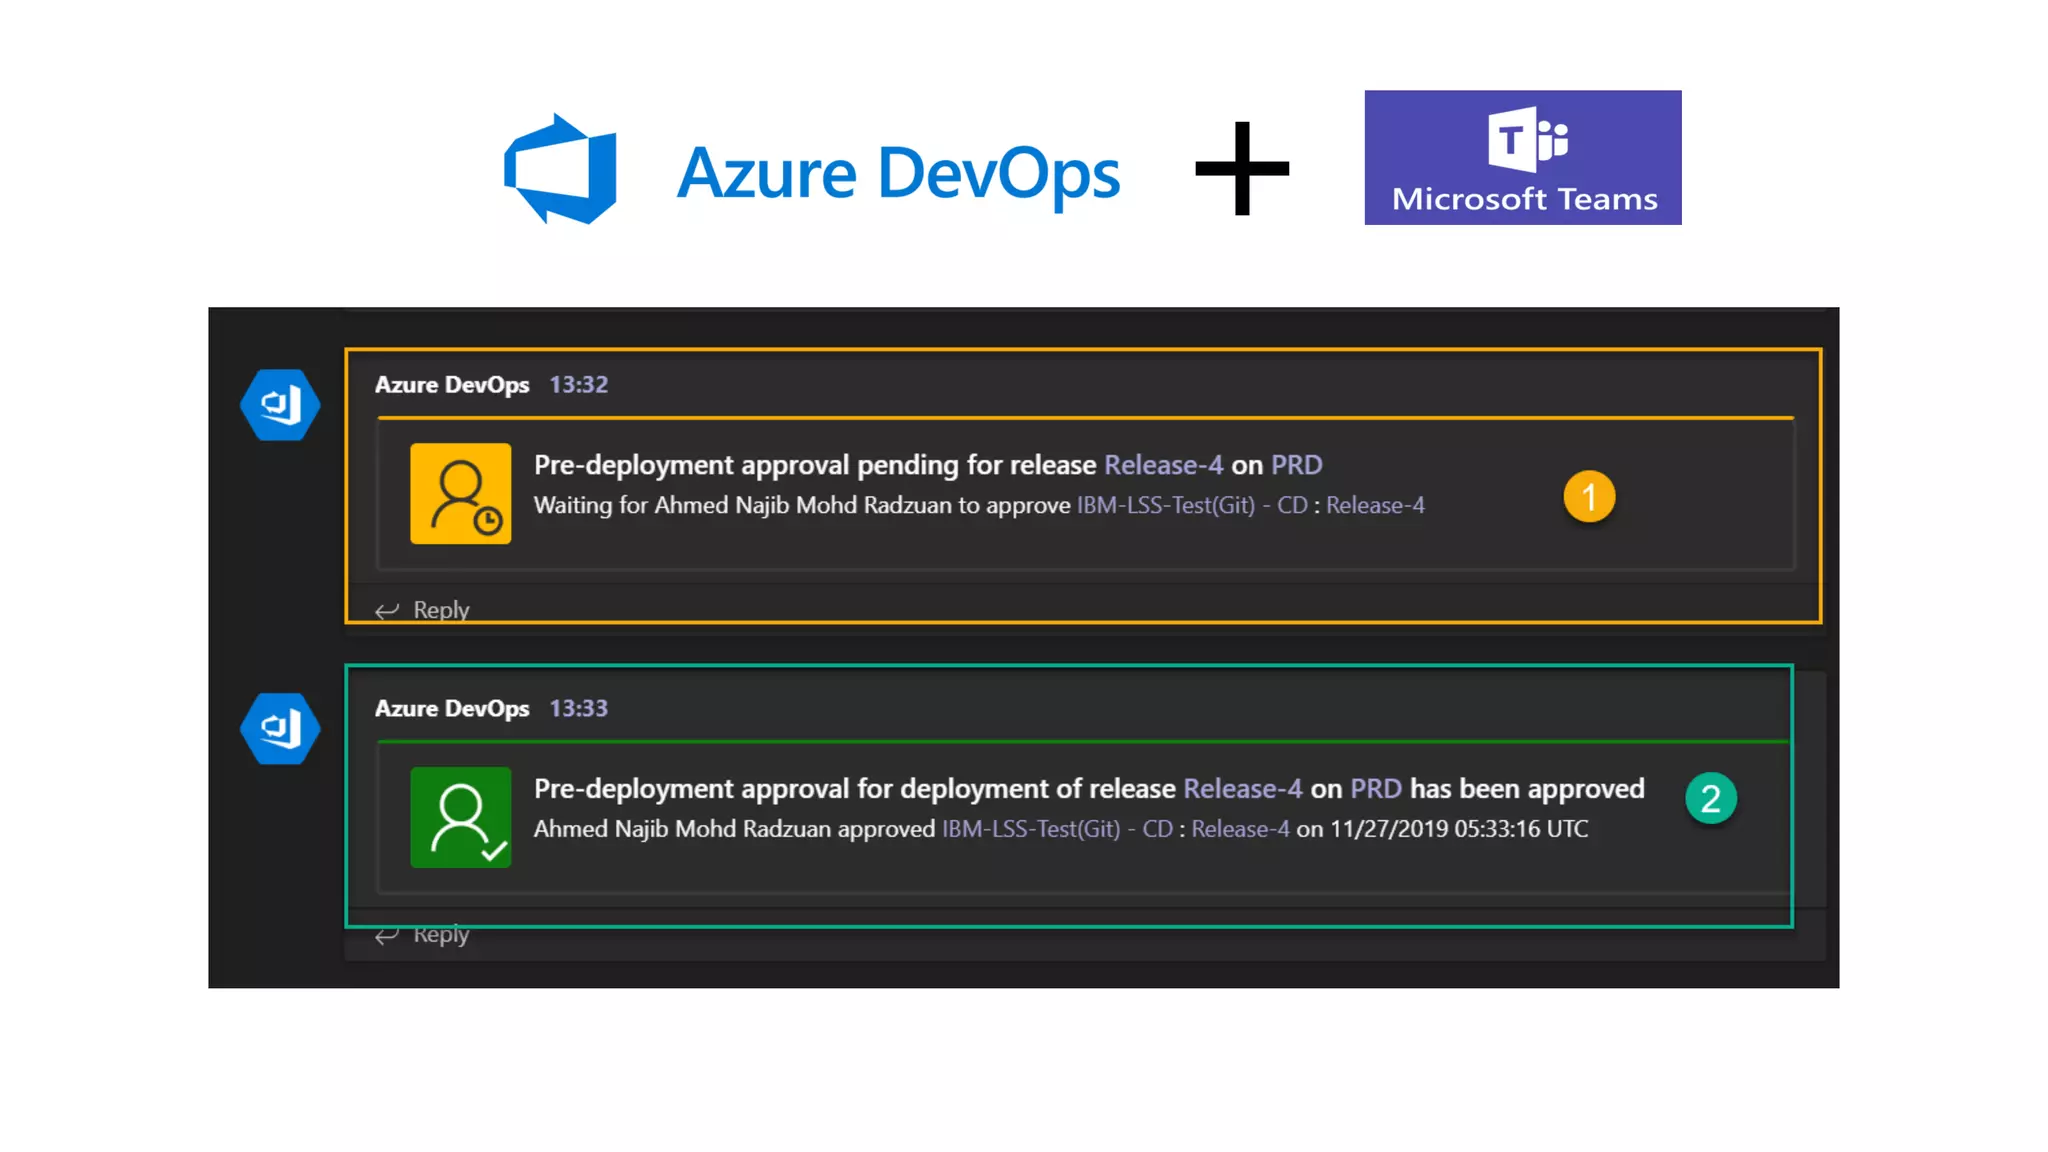The width and height of the screenshot is (2048, 1152).
Task: Click the orange number 1 badge
Action: (x=1589, y=497)
